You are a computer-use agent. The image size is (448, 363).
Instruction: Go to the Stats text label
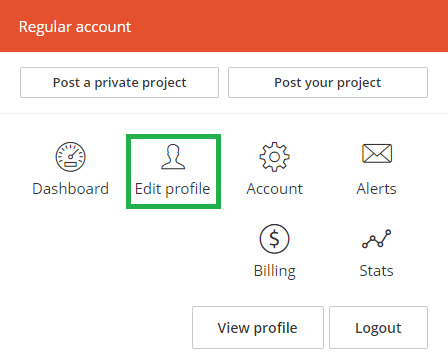(x=376, y=271)
